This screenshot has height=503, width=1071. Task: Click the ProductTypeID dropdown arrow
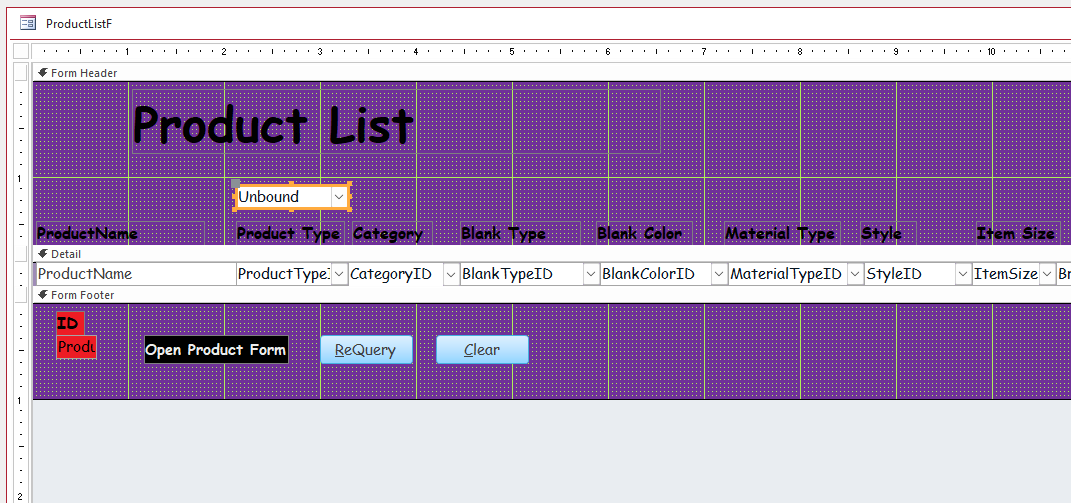(x=339, y=274)
